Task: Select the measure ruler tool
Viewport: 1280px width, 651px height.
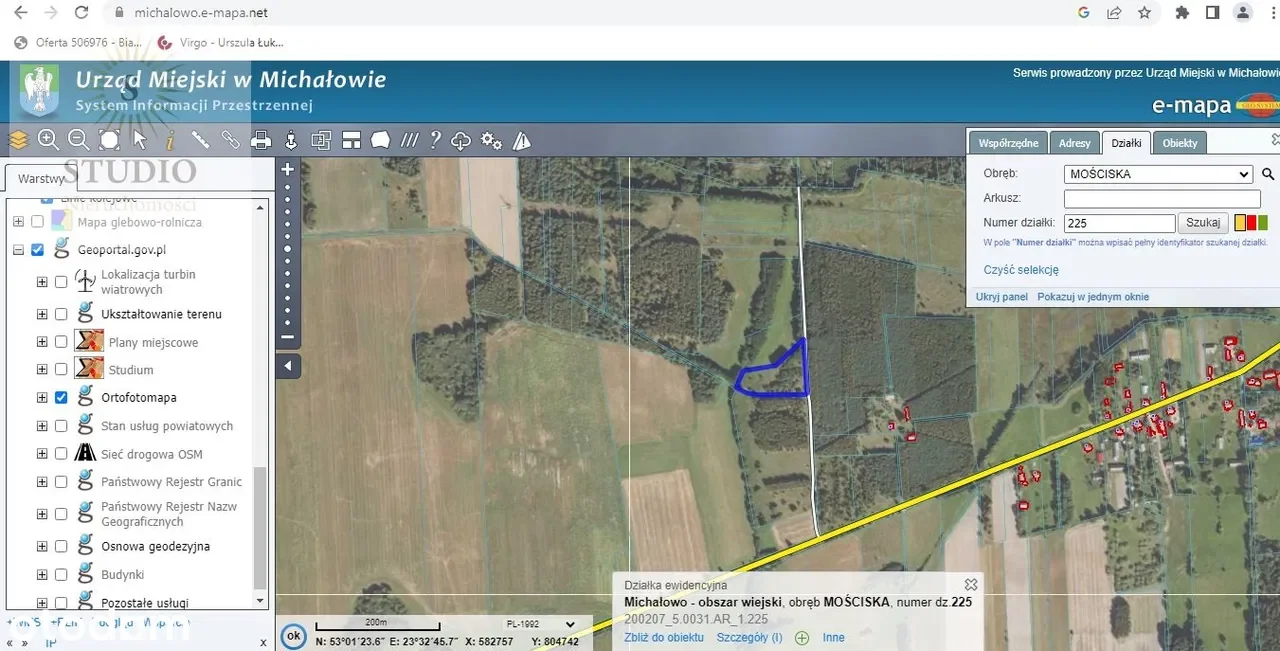Action: pos(200,140)
